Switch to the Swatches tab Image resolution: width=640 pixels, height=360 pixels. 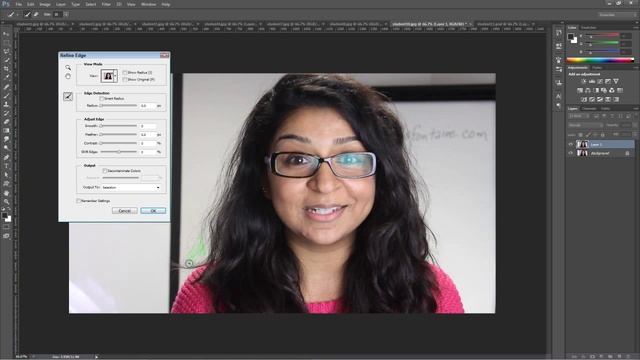click(589, 28)
